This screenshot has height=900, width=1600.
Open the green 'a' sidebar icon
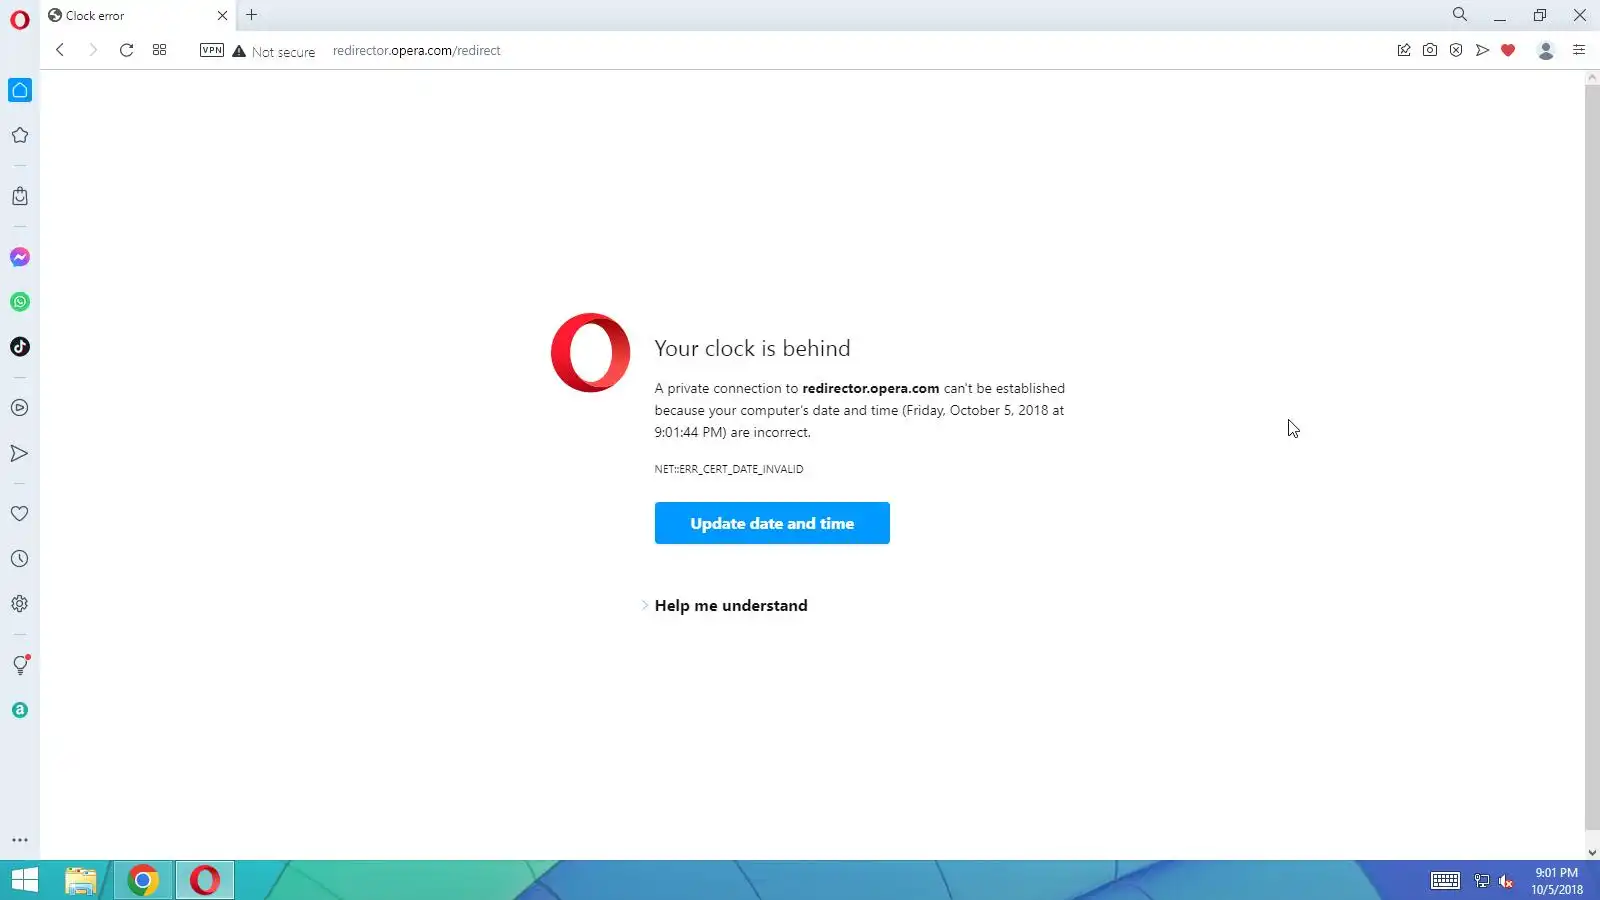coord(20,710)
